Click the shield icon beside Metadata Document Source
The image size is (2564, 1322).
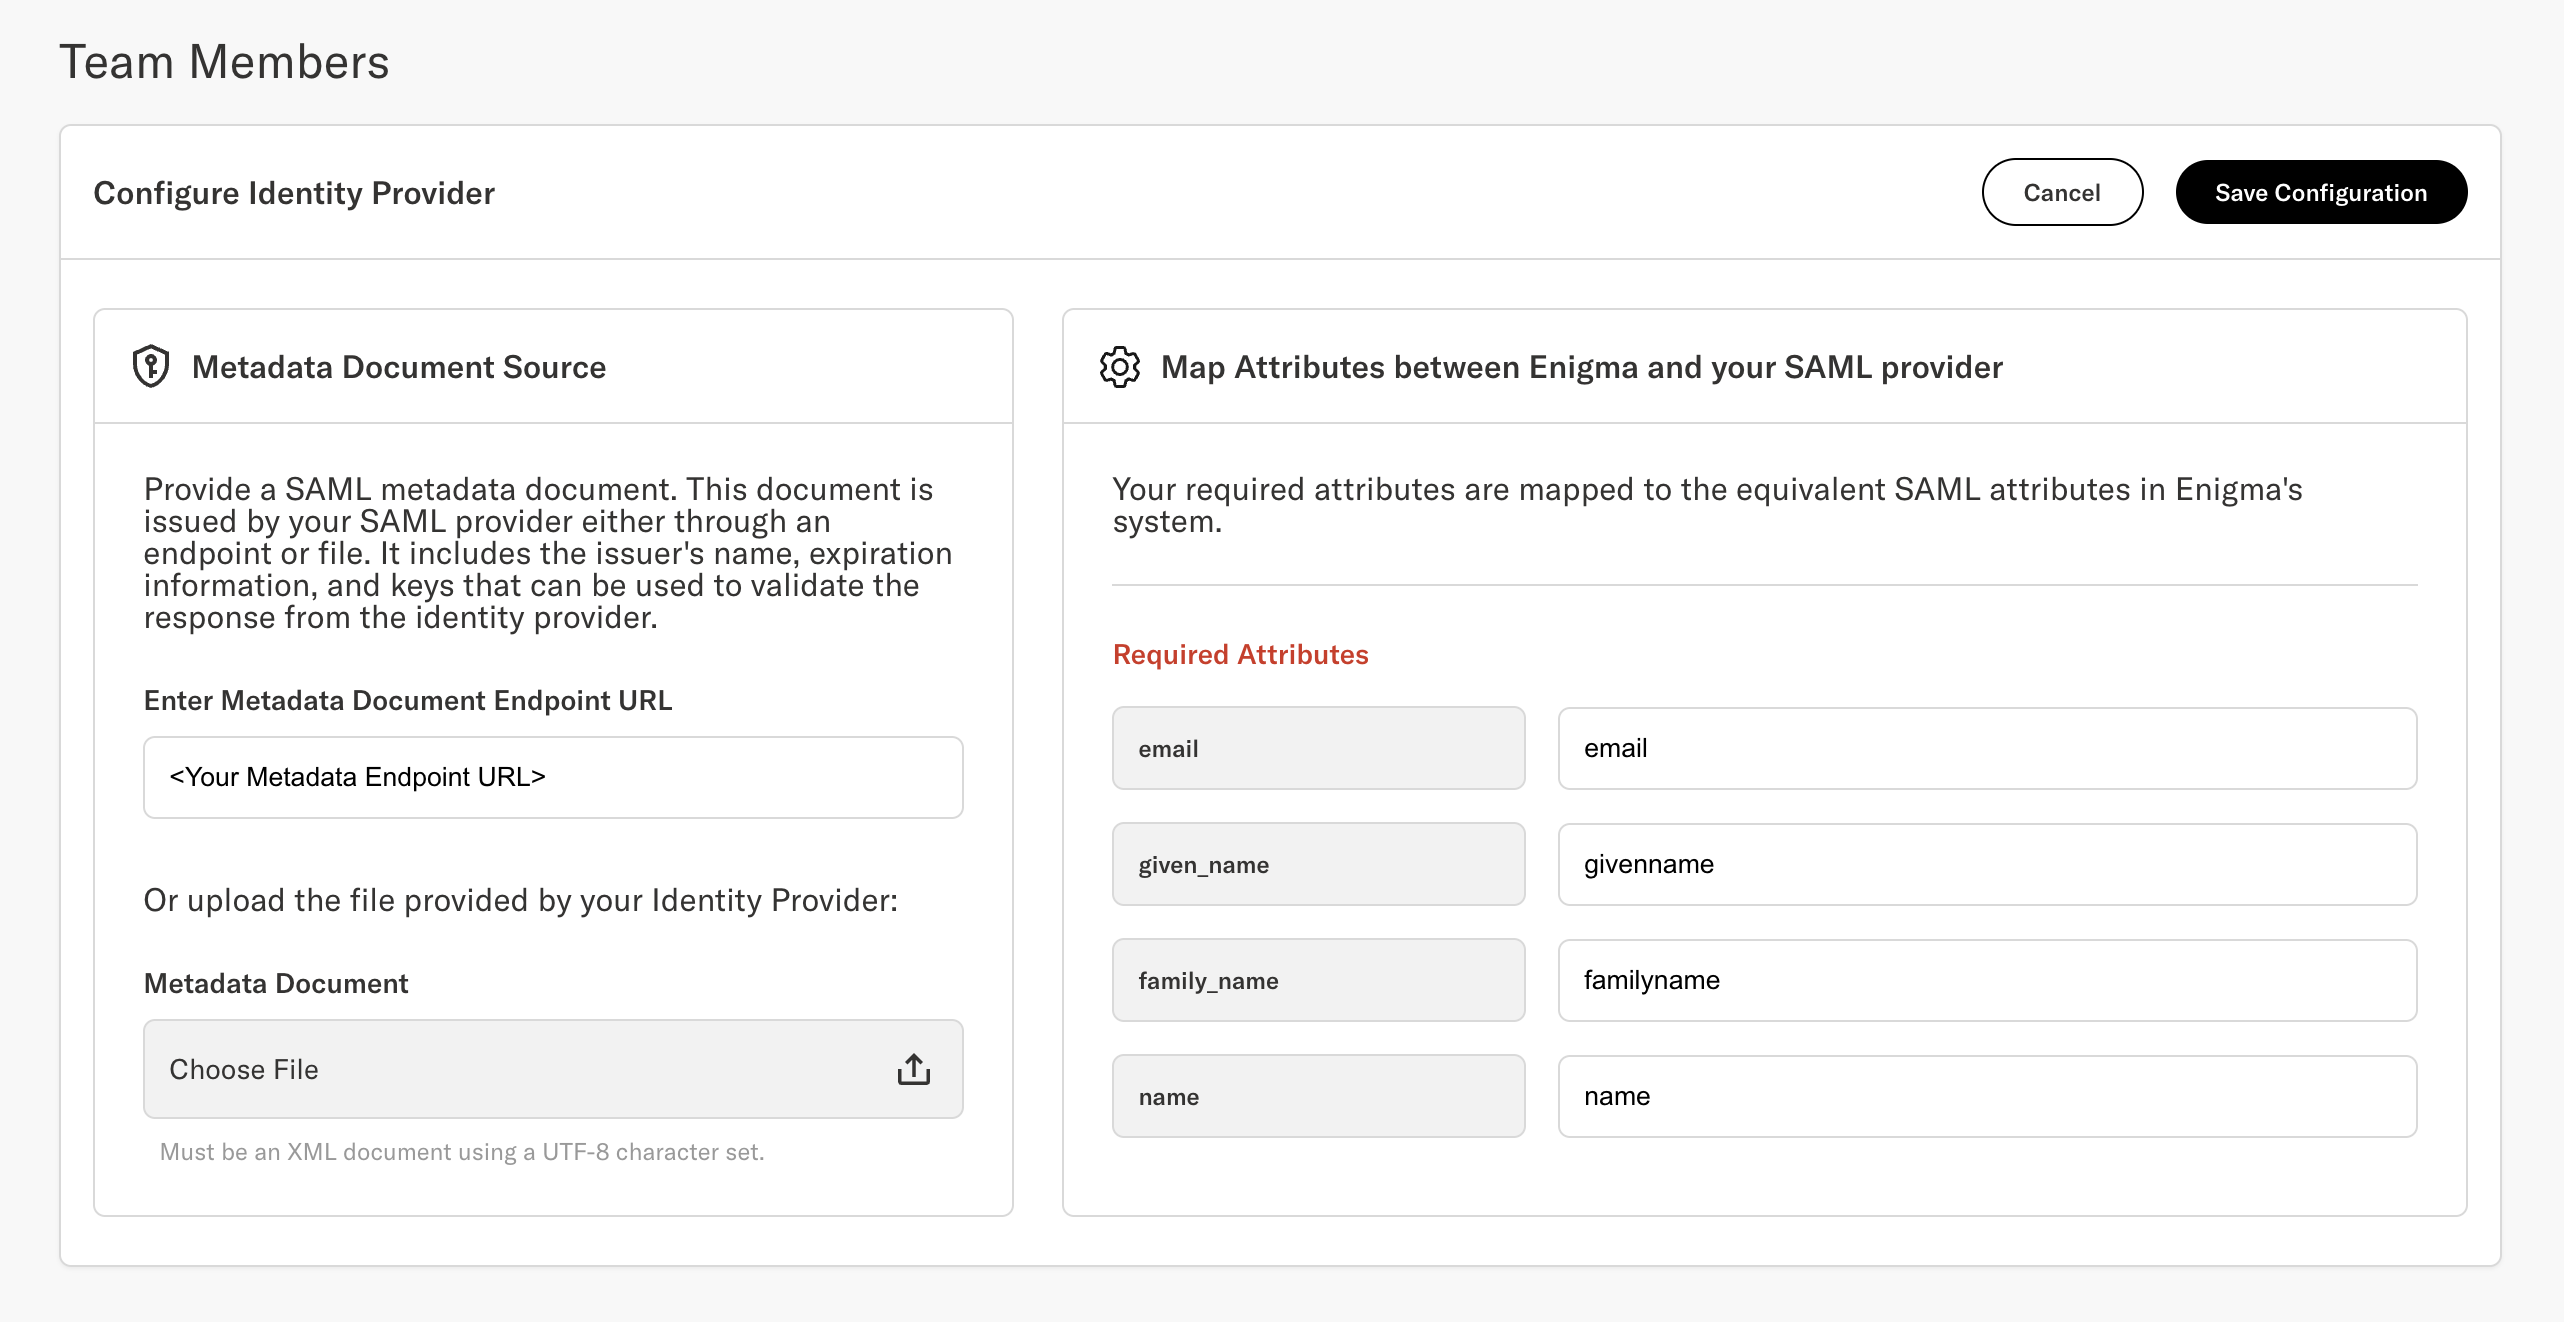[150, 366]
